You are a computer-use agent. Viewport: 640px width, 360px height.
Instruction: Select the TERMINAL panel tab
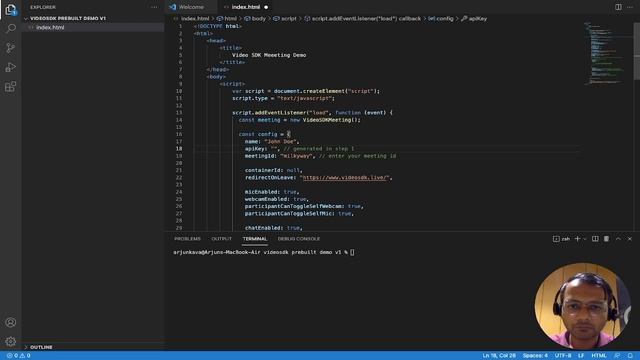(x=255, y=239)
